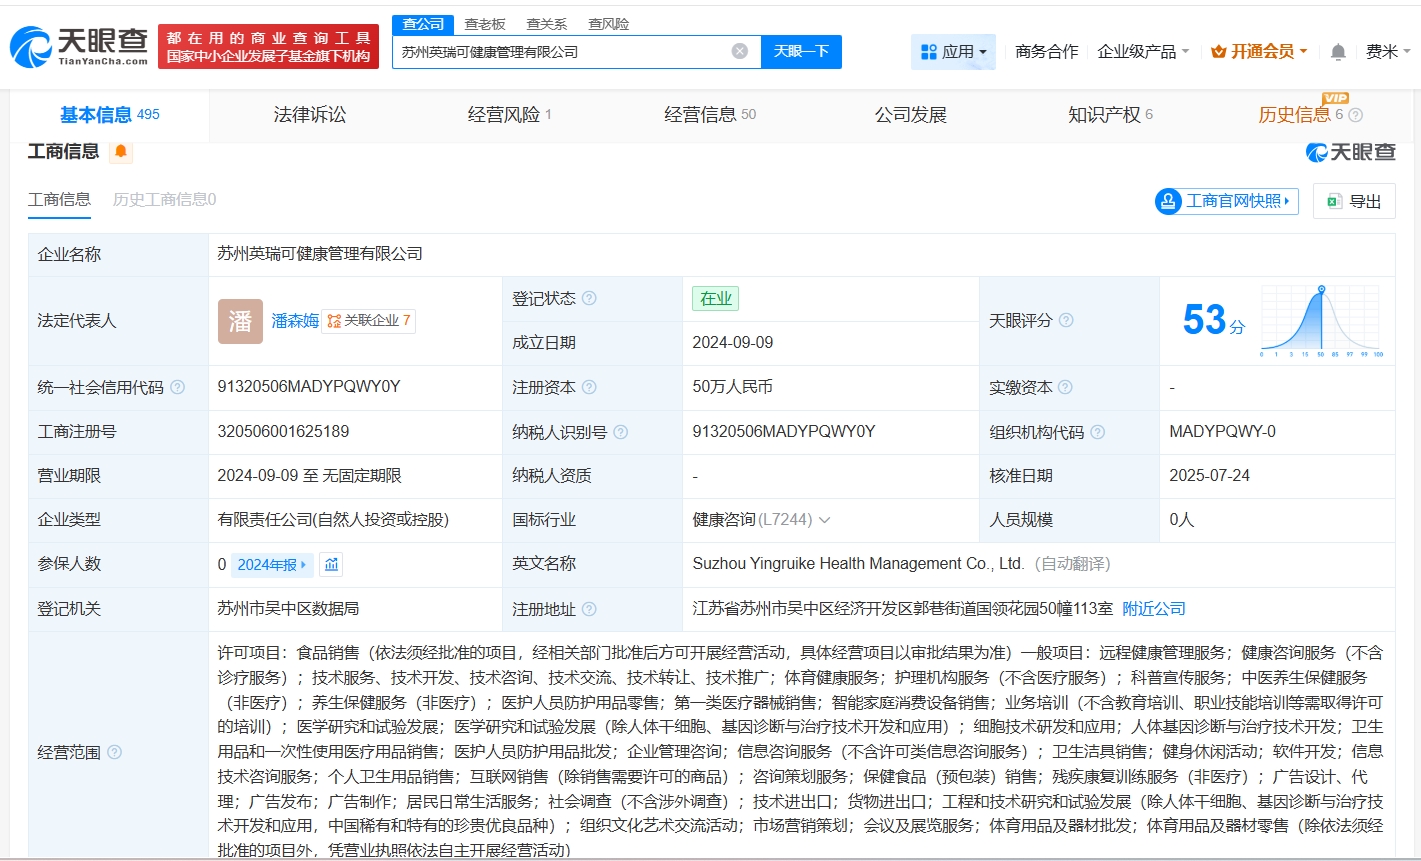Click help icon beside 统一社会信用代码
The height and width of the screenshot is (861, 1421).
pyautogui.click(x=178, y=388)
